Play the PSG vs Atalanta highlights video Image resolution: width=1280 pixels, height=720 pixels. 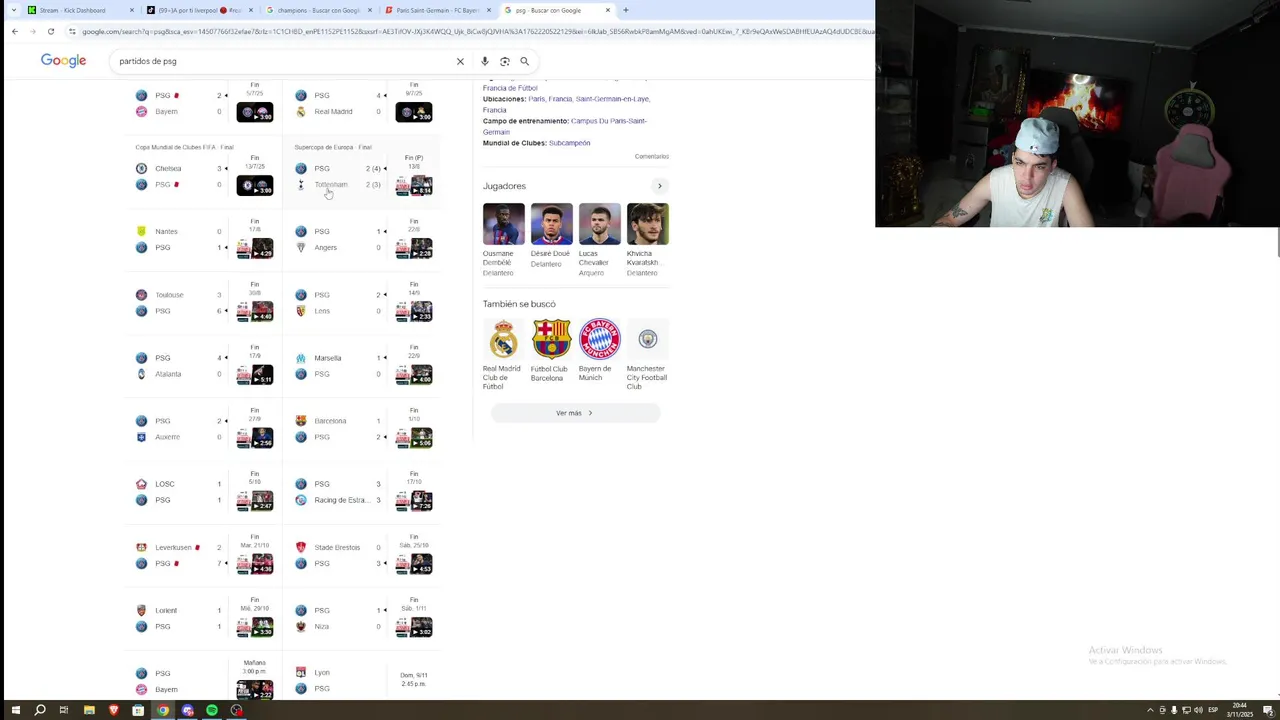(254, 375)
